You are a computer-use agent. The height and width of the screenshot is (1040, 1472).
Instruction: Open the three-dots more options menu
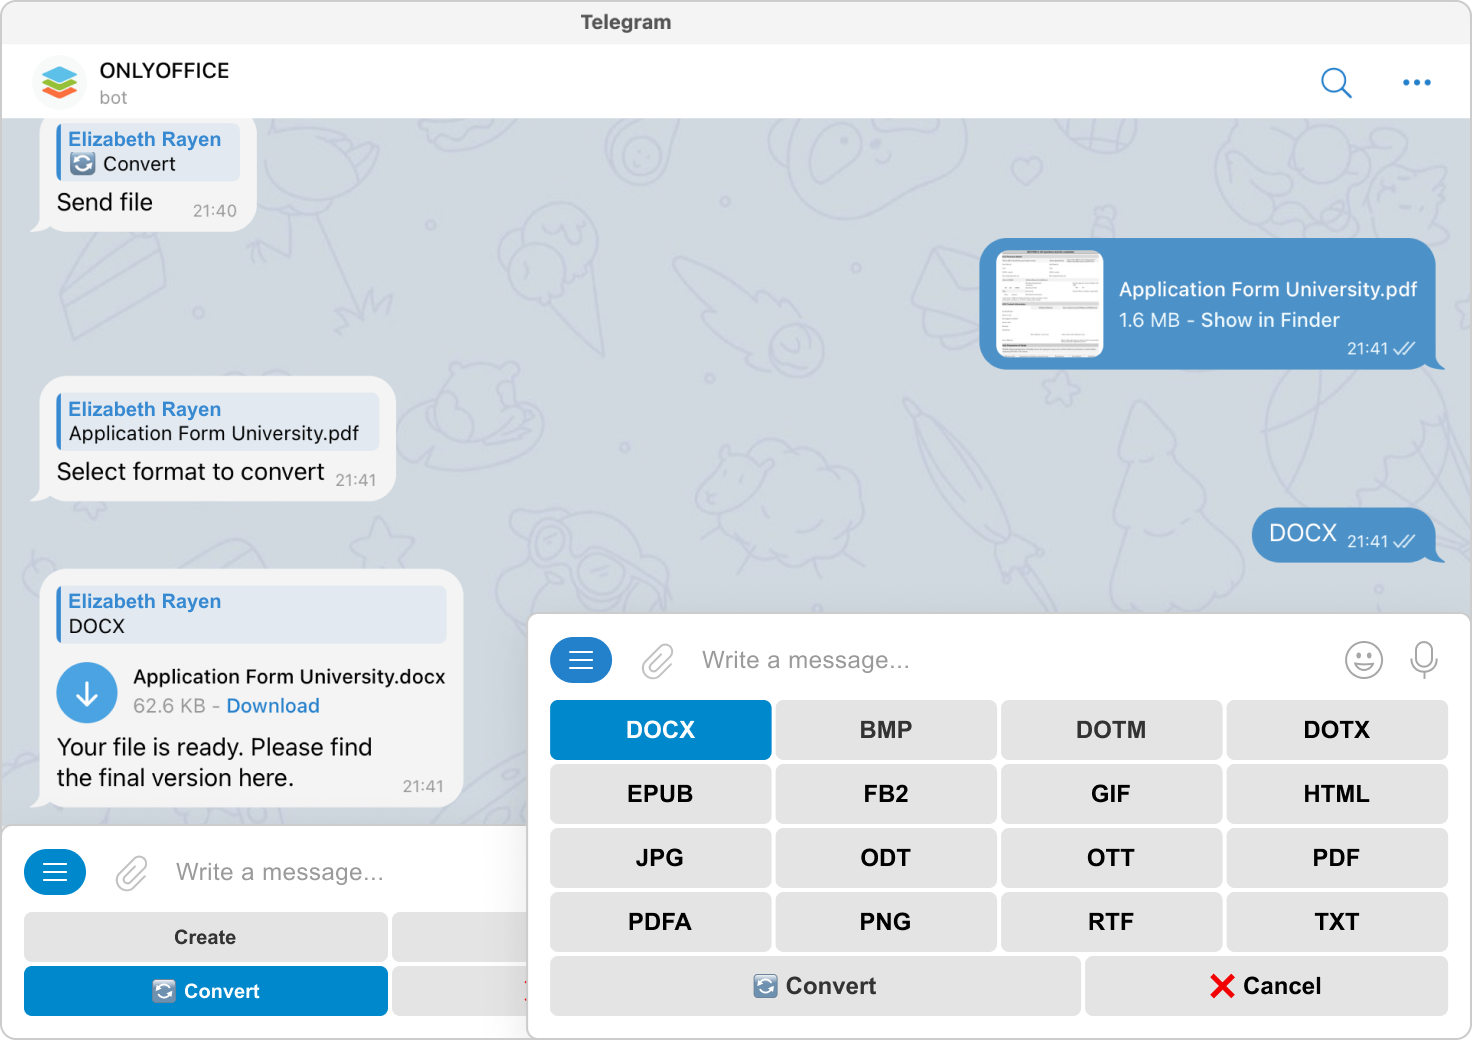click(x=1416, y=82)
